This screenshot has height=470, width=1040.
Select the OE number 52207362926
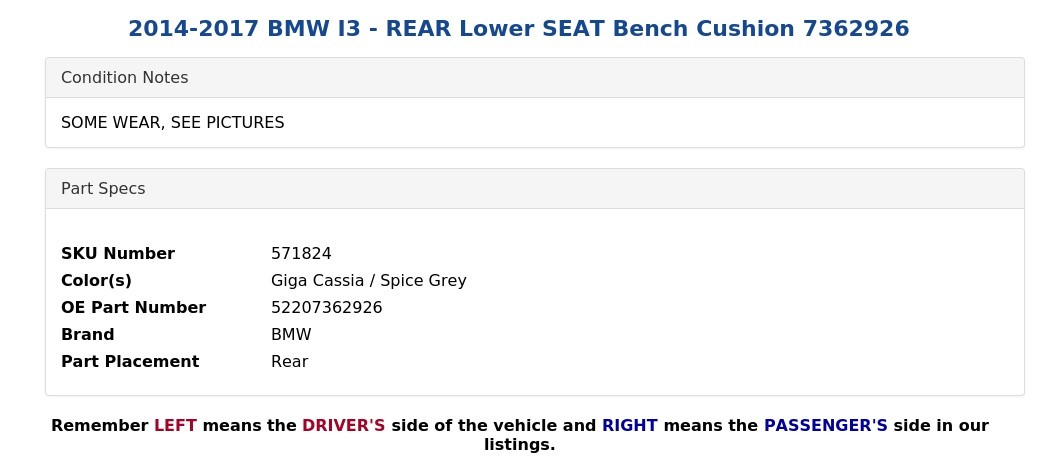pos(327,308)
